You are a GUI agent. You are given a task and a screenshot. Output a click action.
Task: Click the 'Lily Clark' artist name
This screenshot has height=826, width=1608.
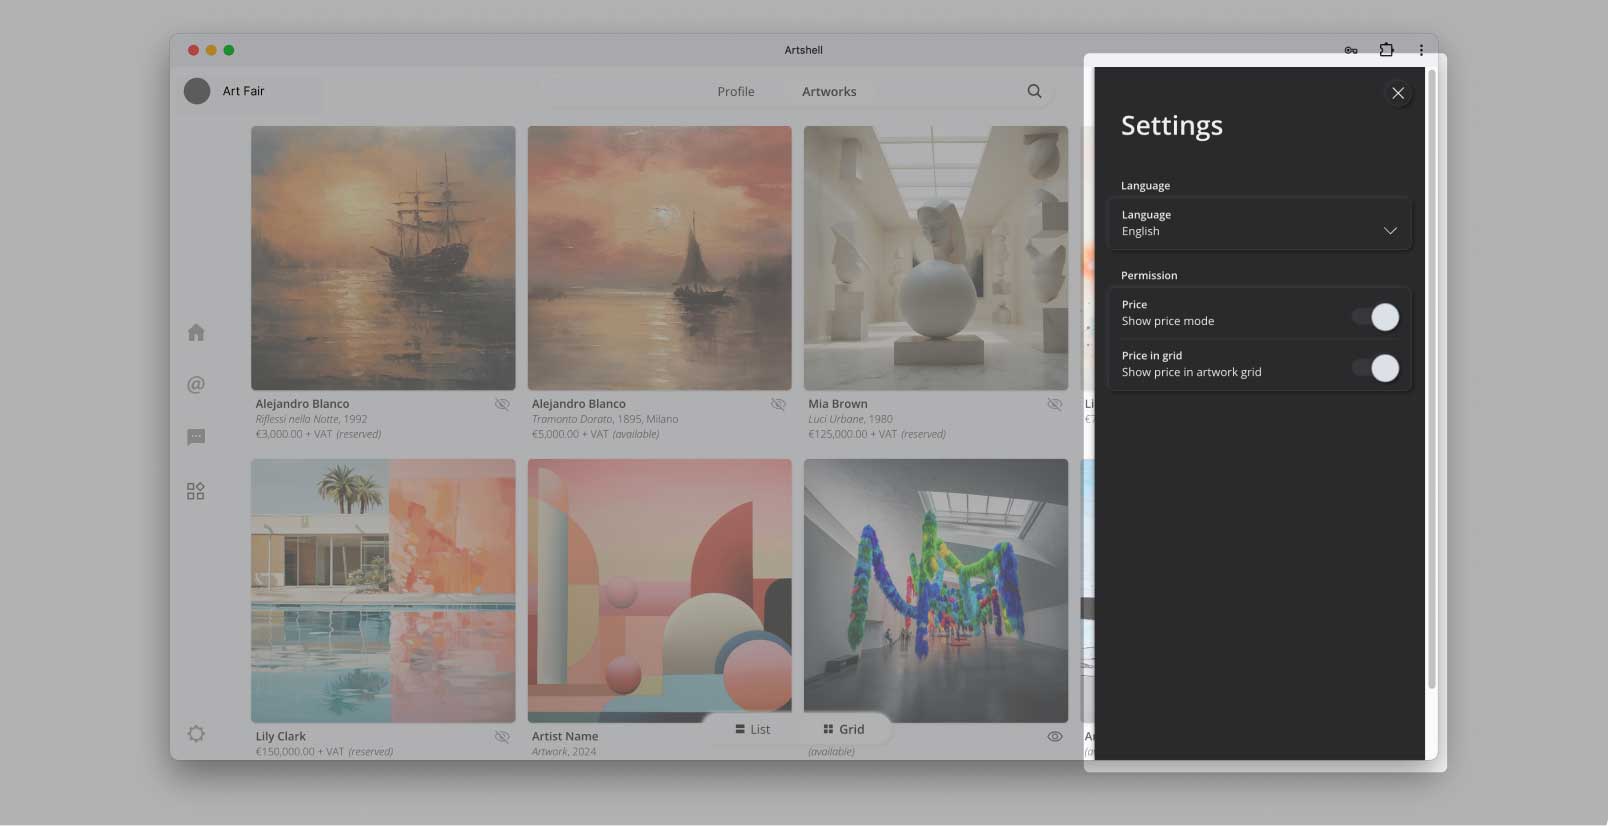(281, 736)
